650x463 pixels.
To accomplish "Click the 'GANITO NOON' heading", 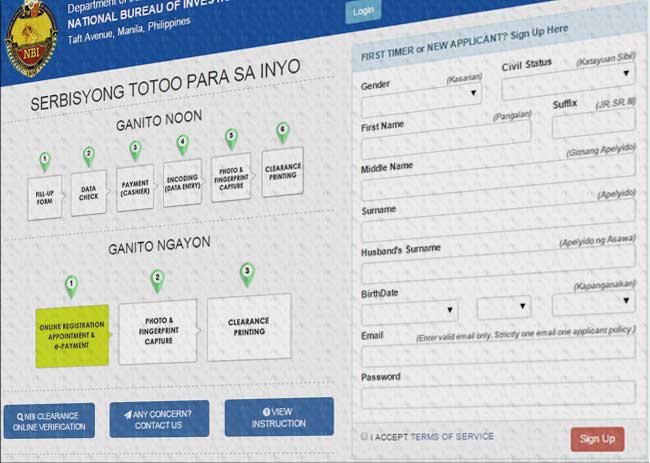I will tap(159, 121).
